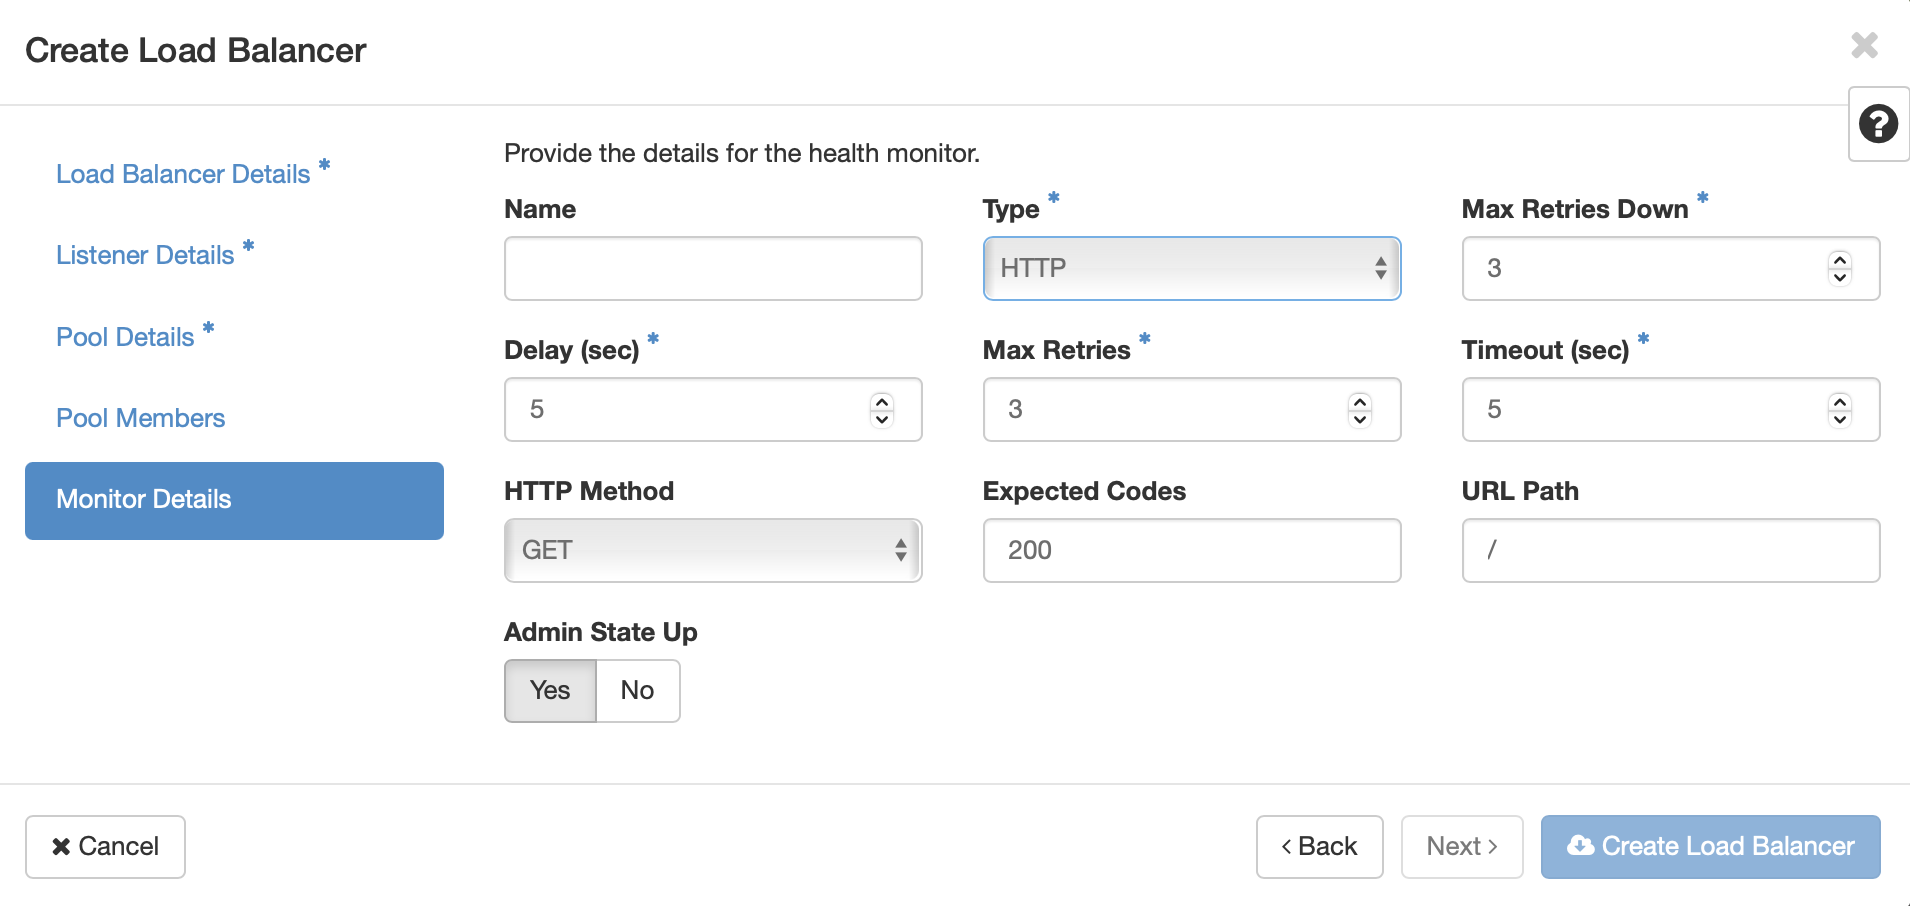This screenshot has width=1910, height=906.
Task: Click the Max Retries stepper arrows
Action: [x=1359, y=409]
